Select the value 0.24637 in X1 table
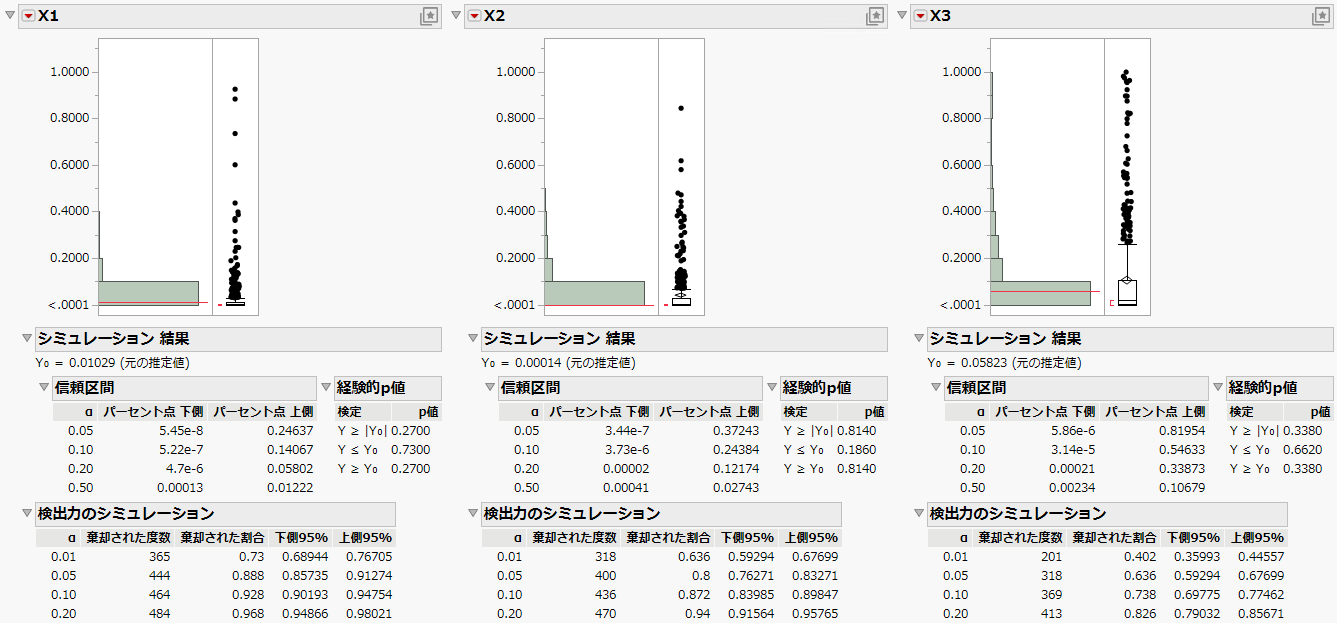This screenshot has height=623, width=1337. click(x=291, y=431)
